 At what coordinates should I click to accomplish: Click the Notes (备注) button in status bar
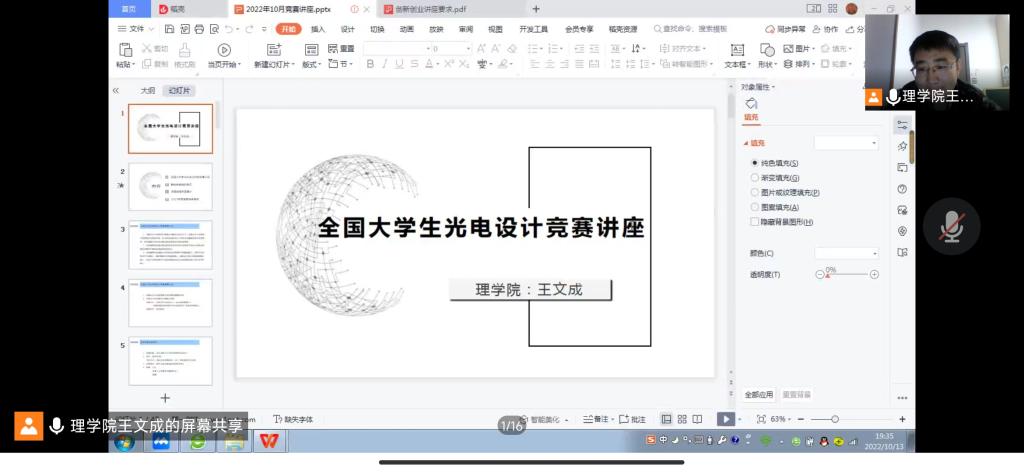596,419
